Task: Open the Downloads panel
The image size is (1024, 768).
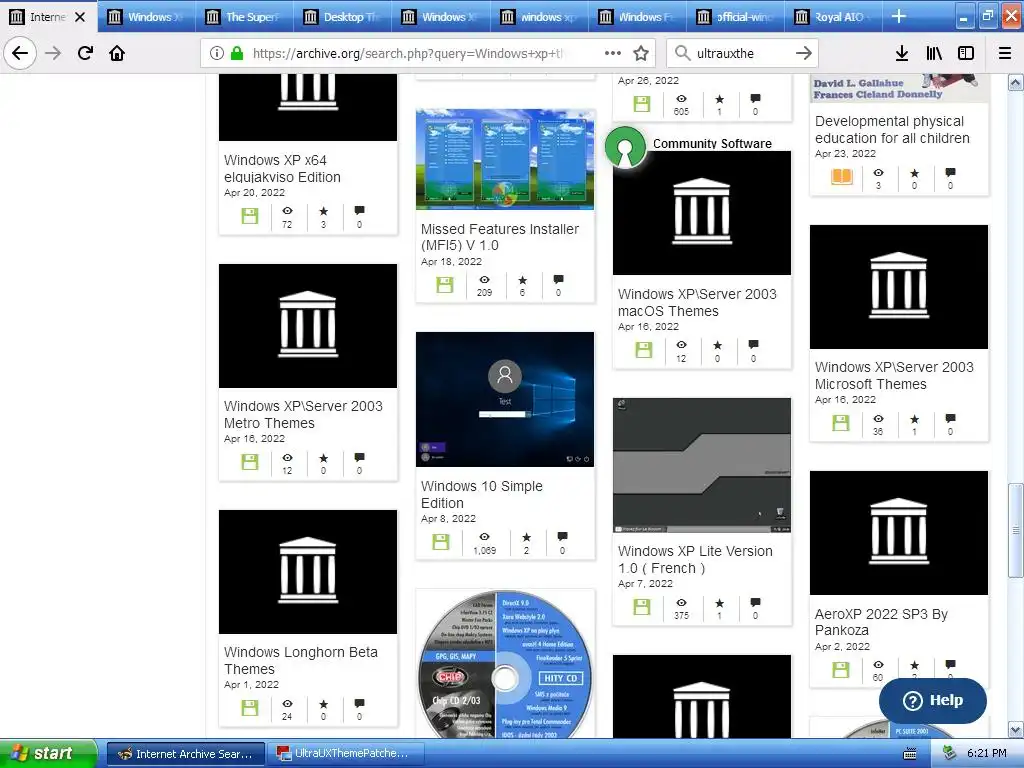Action: 902,53
